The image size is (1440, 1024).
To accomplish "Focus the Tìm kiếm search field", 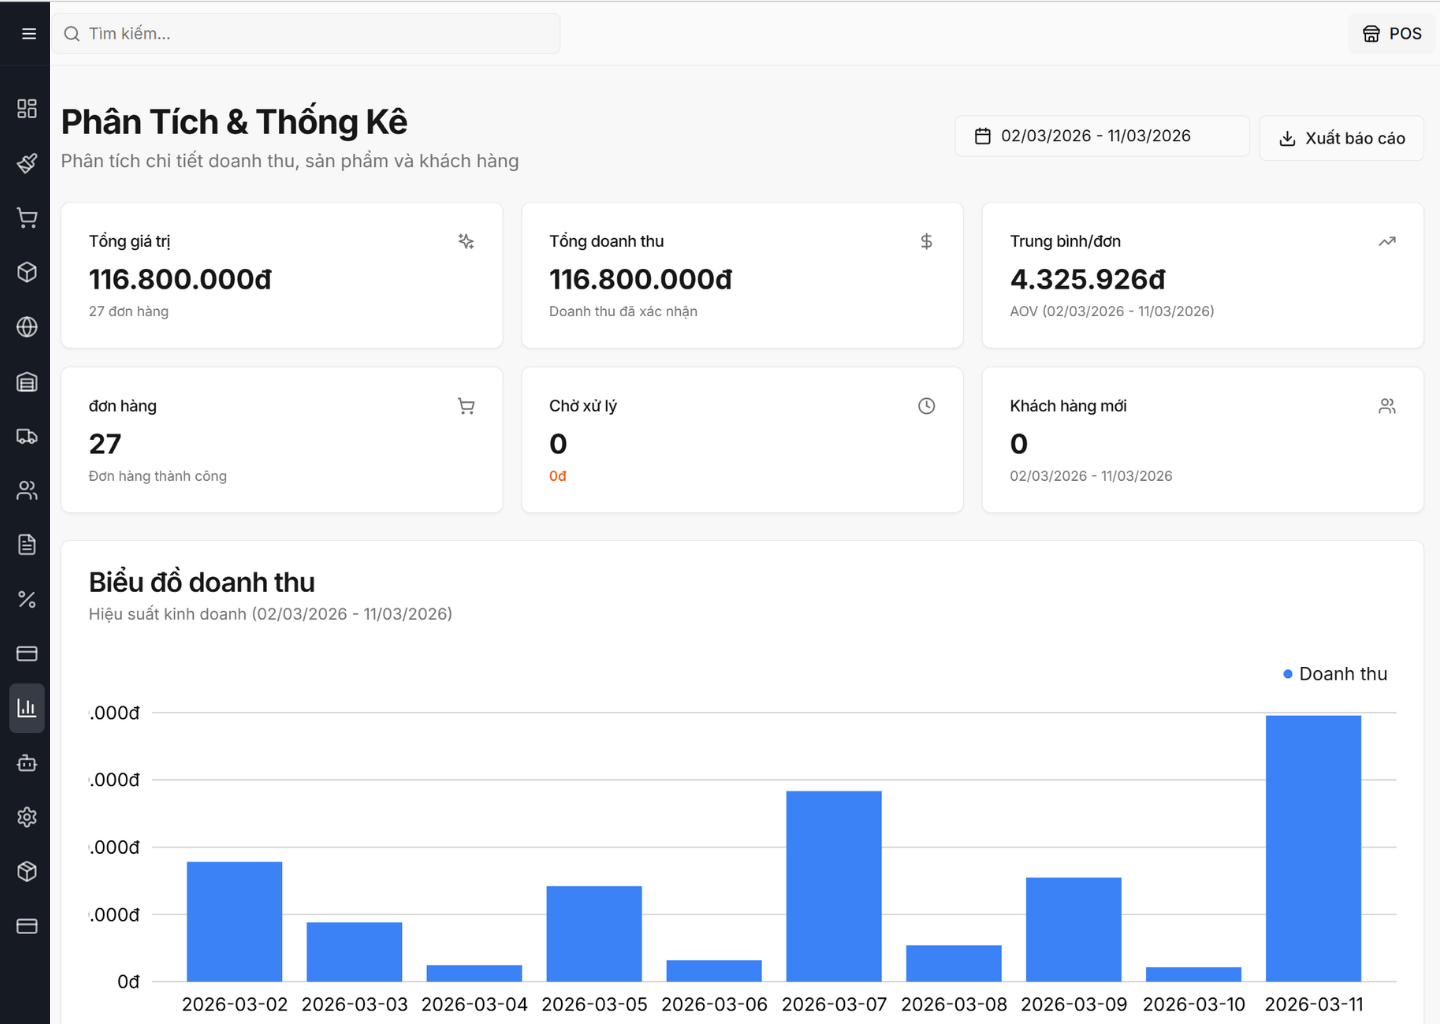I will [310, 34].
